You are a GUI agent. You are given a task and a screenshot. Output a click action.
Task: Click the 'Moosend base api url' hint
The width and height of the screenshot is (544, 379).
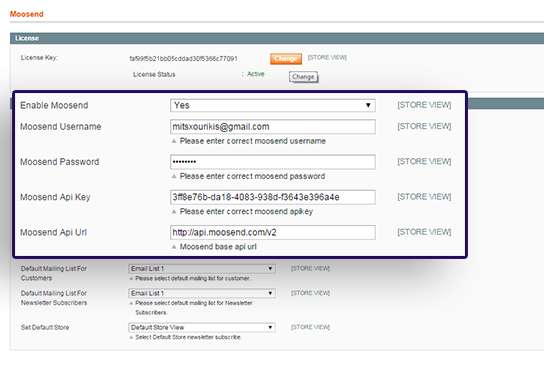(218, 247)
